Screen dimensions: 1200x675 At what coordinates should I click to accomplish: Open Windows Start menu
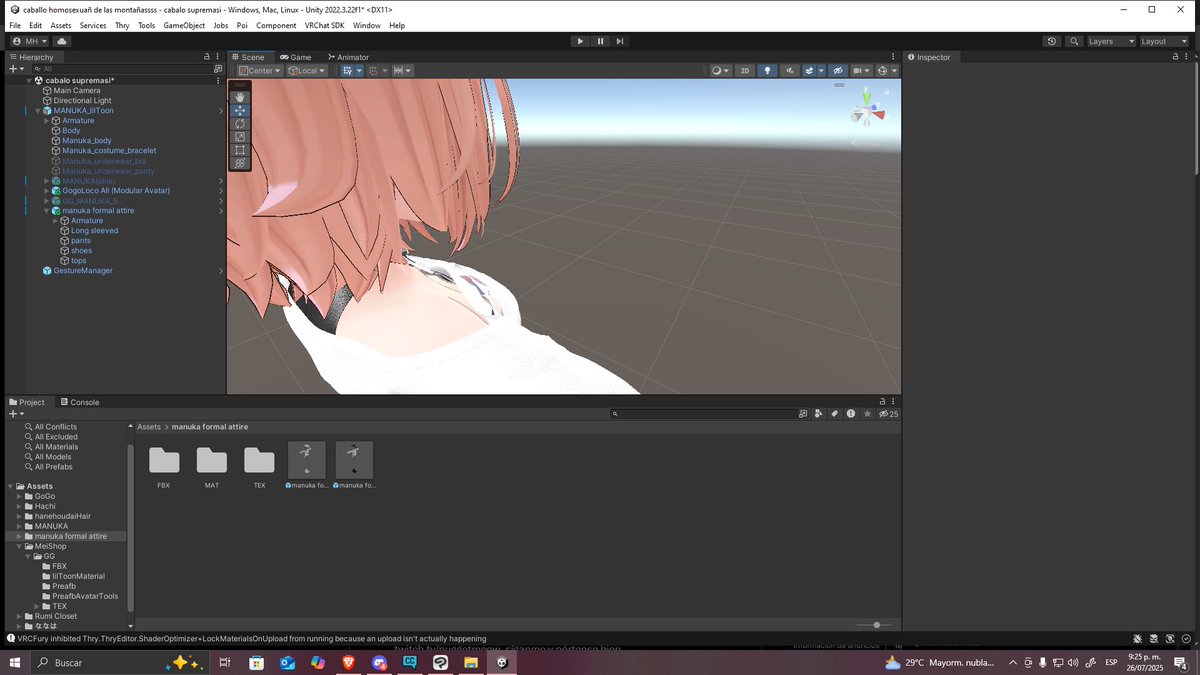(16, 662)
